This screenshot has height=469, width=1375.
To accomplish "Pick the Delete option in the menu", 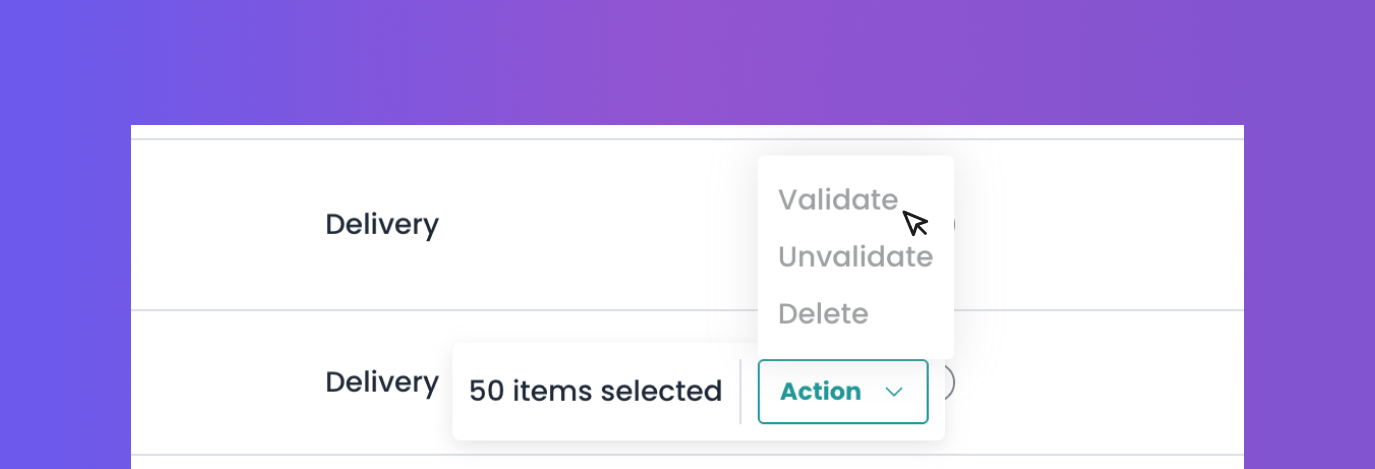I will 823,314.
